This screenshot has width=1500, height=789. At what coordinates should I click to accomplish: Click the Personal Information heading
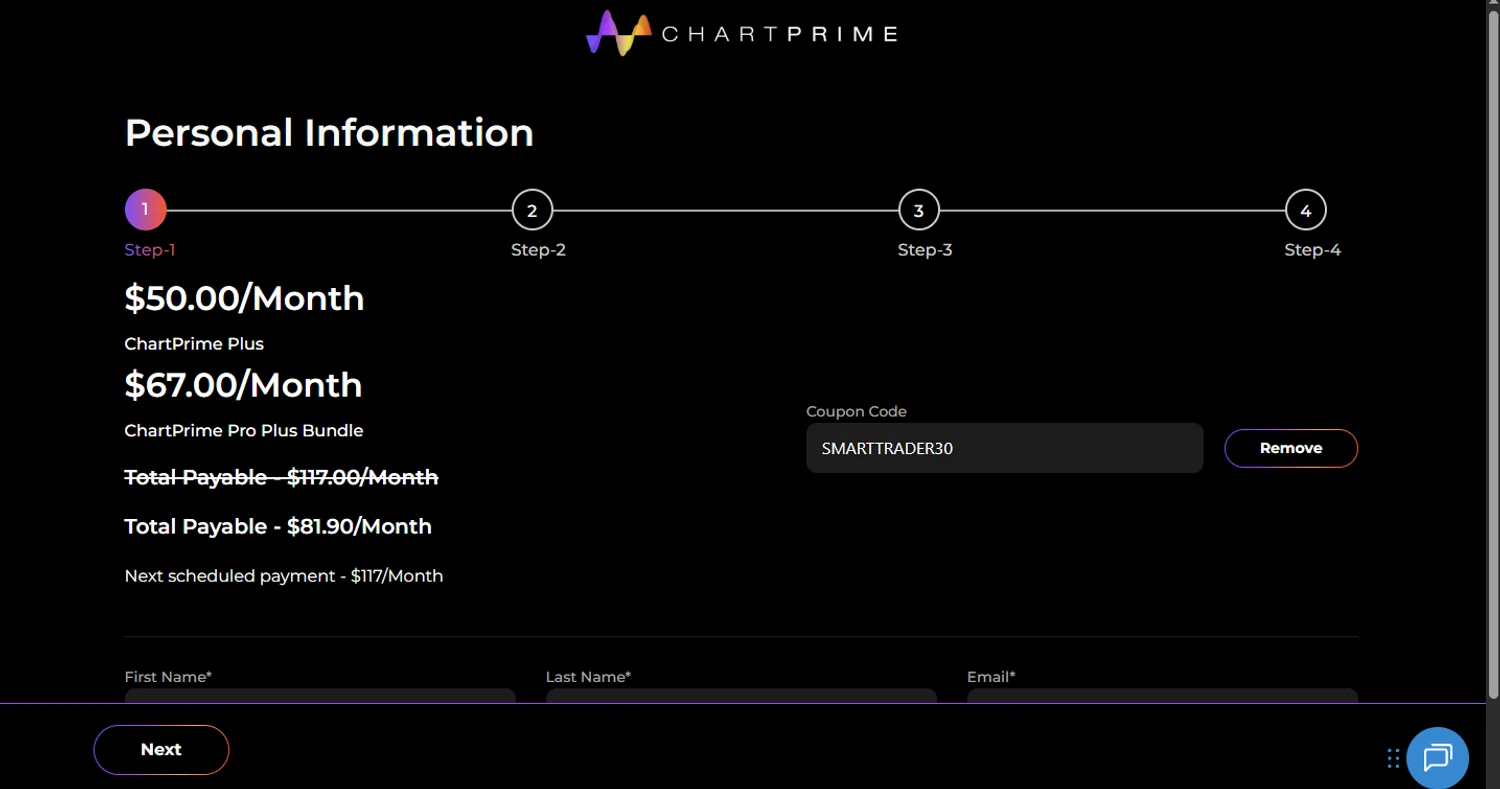click(x=329, y=133)
